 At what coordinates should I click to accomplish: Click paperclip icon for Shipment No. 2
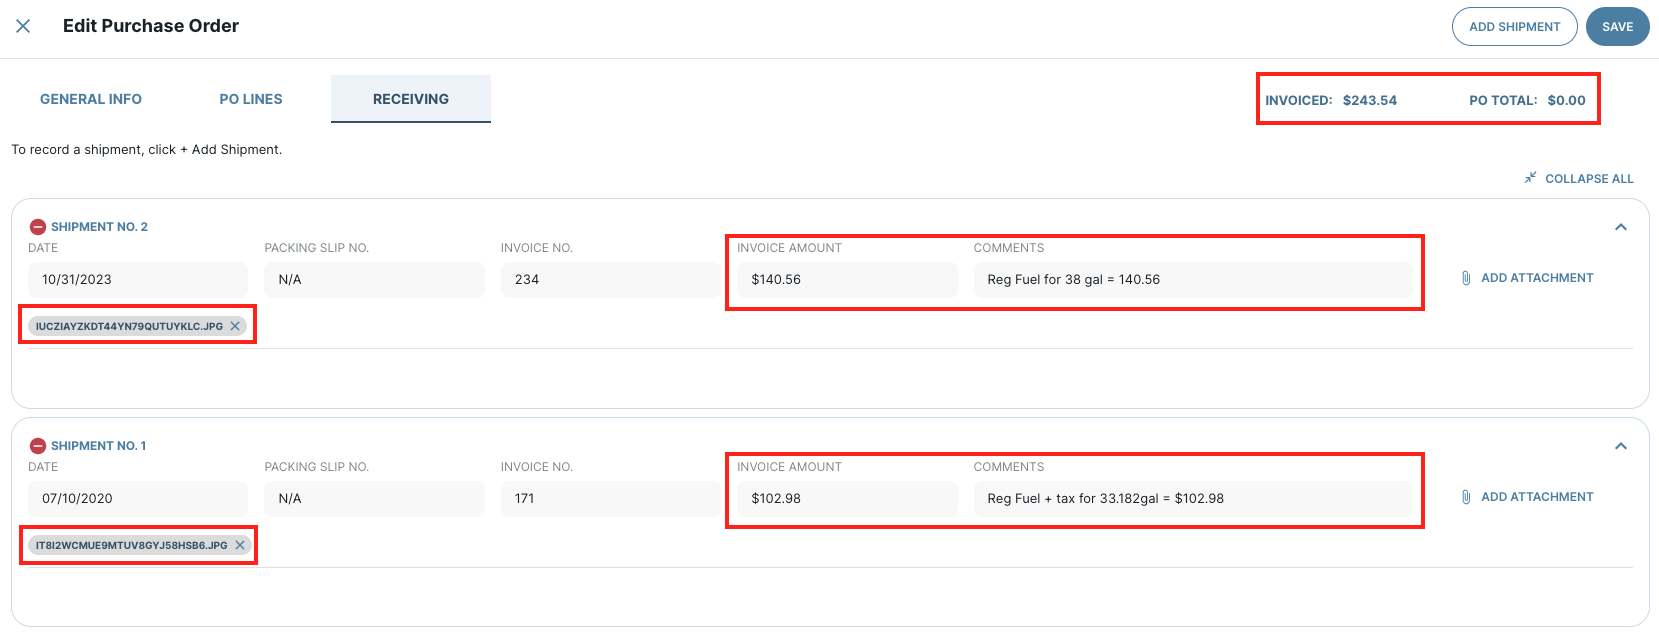tap(1466, 278)
